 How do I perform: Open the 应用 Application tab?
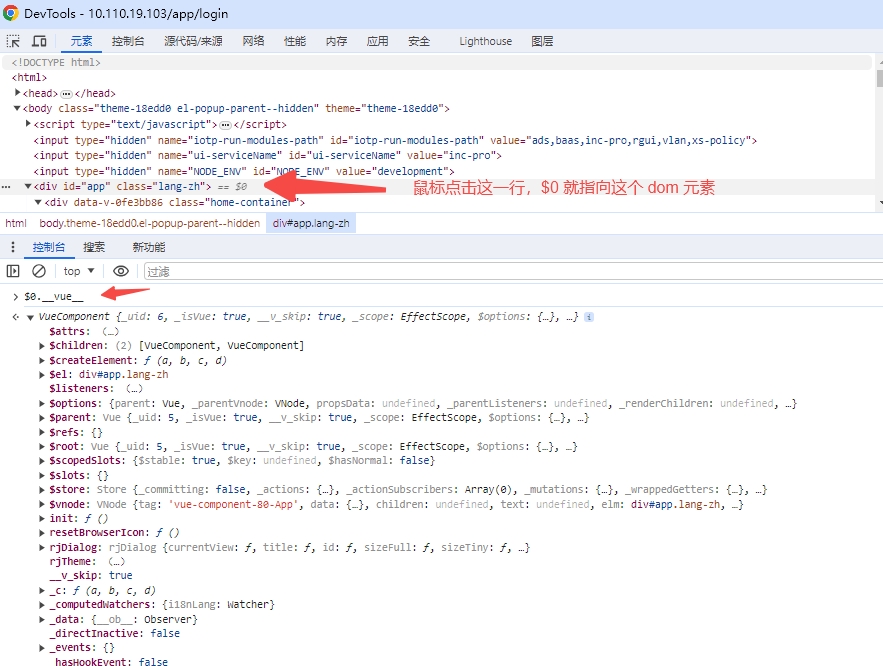point(377,41)
